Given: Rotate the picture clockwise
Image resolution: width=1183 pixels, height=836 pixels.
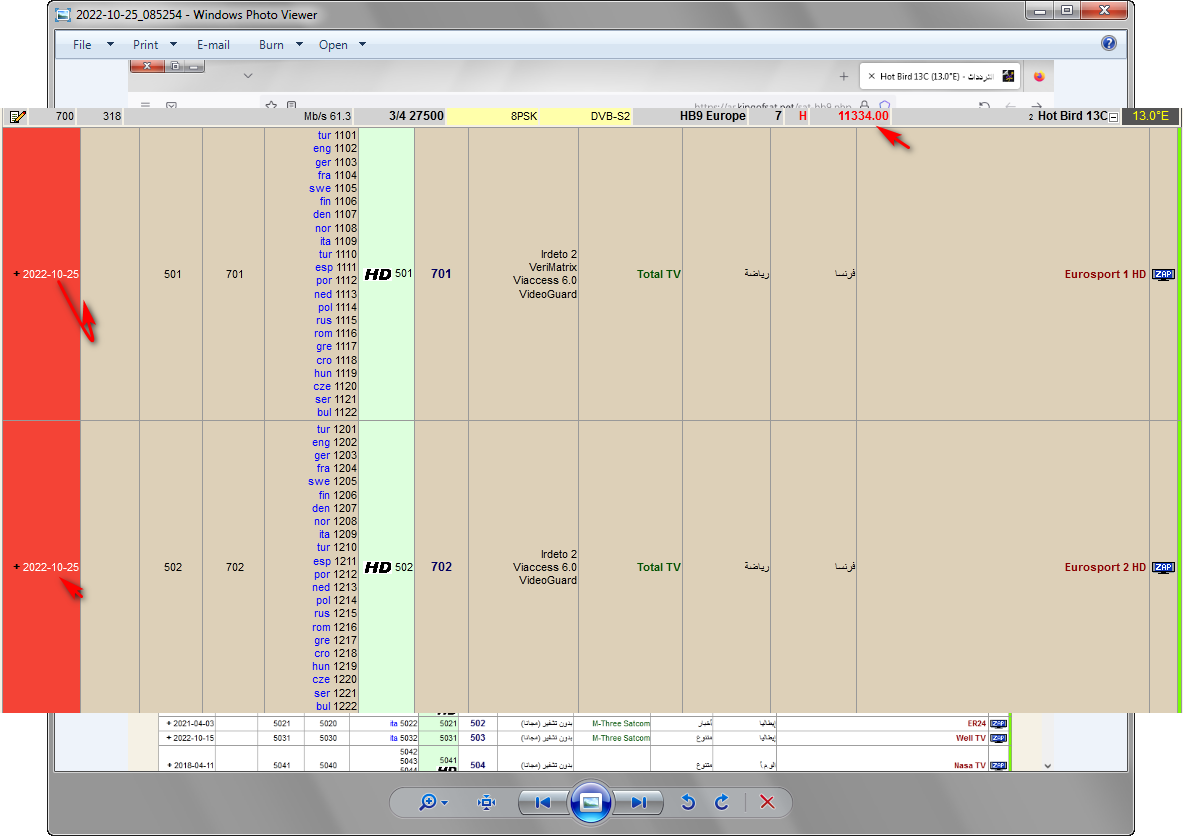Looking at the screenshot, I should (x=721, y=802).
